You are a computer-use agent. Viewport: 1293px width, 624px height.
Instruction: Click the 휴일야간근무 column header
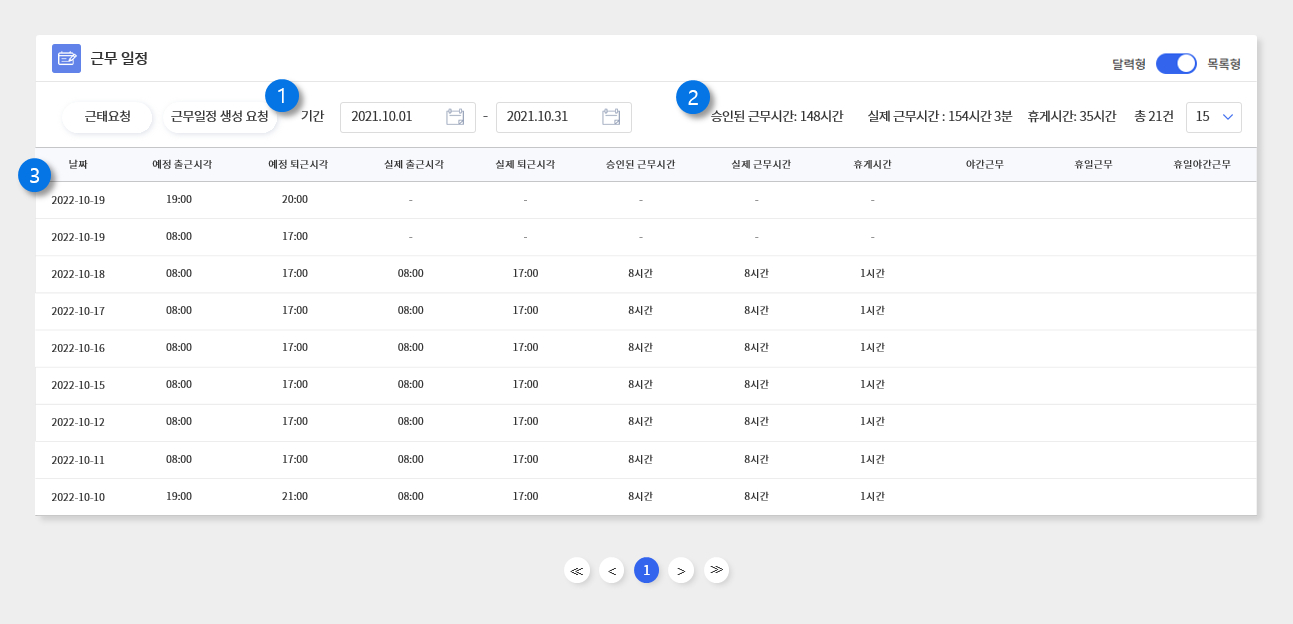coord(1202,164)
